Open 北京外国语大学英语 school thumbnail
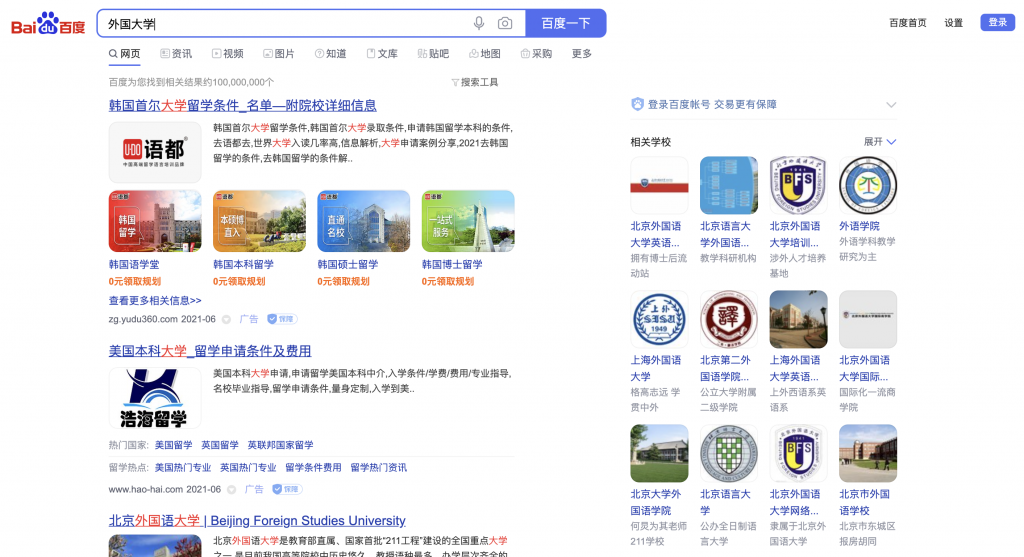The image size is (1024, 557). coord(659,185)
